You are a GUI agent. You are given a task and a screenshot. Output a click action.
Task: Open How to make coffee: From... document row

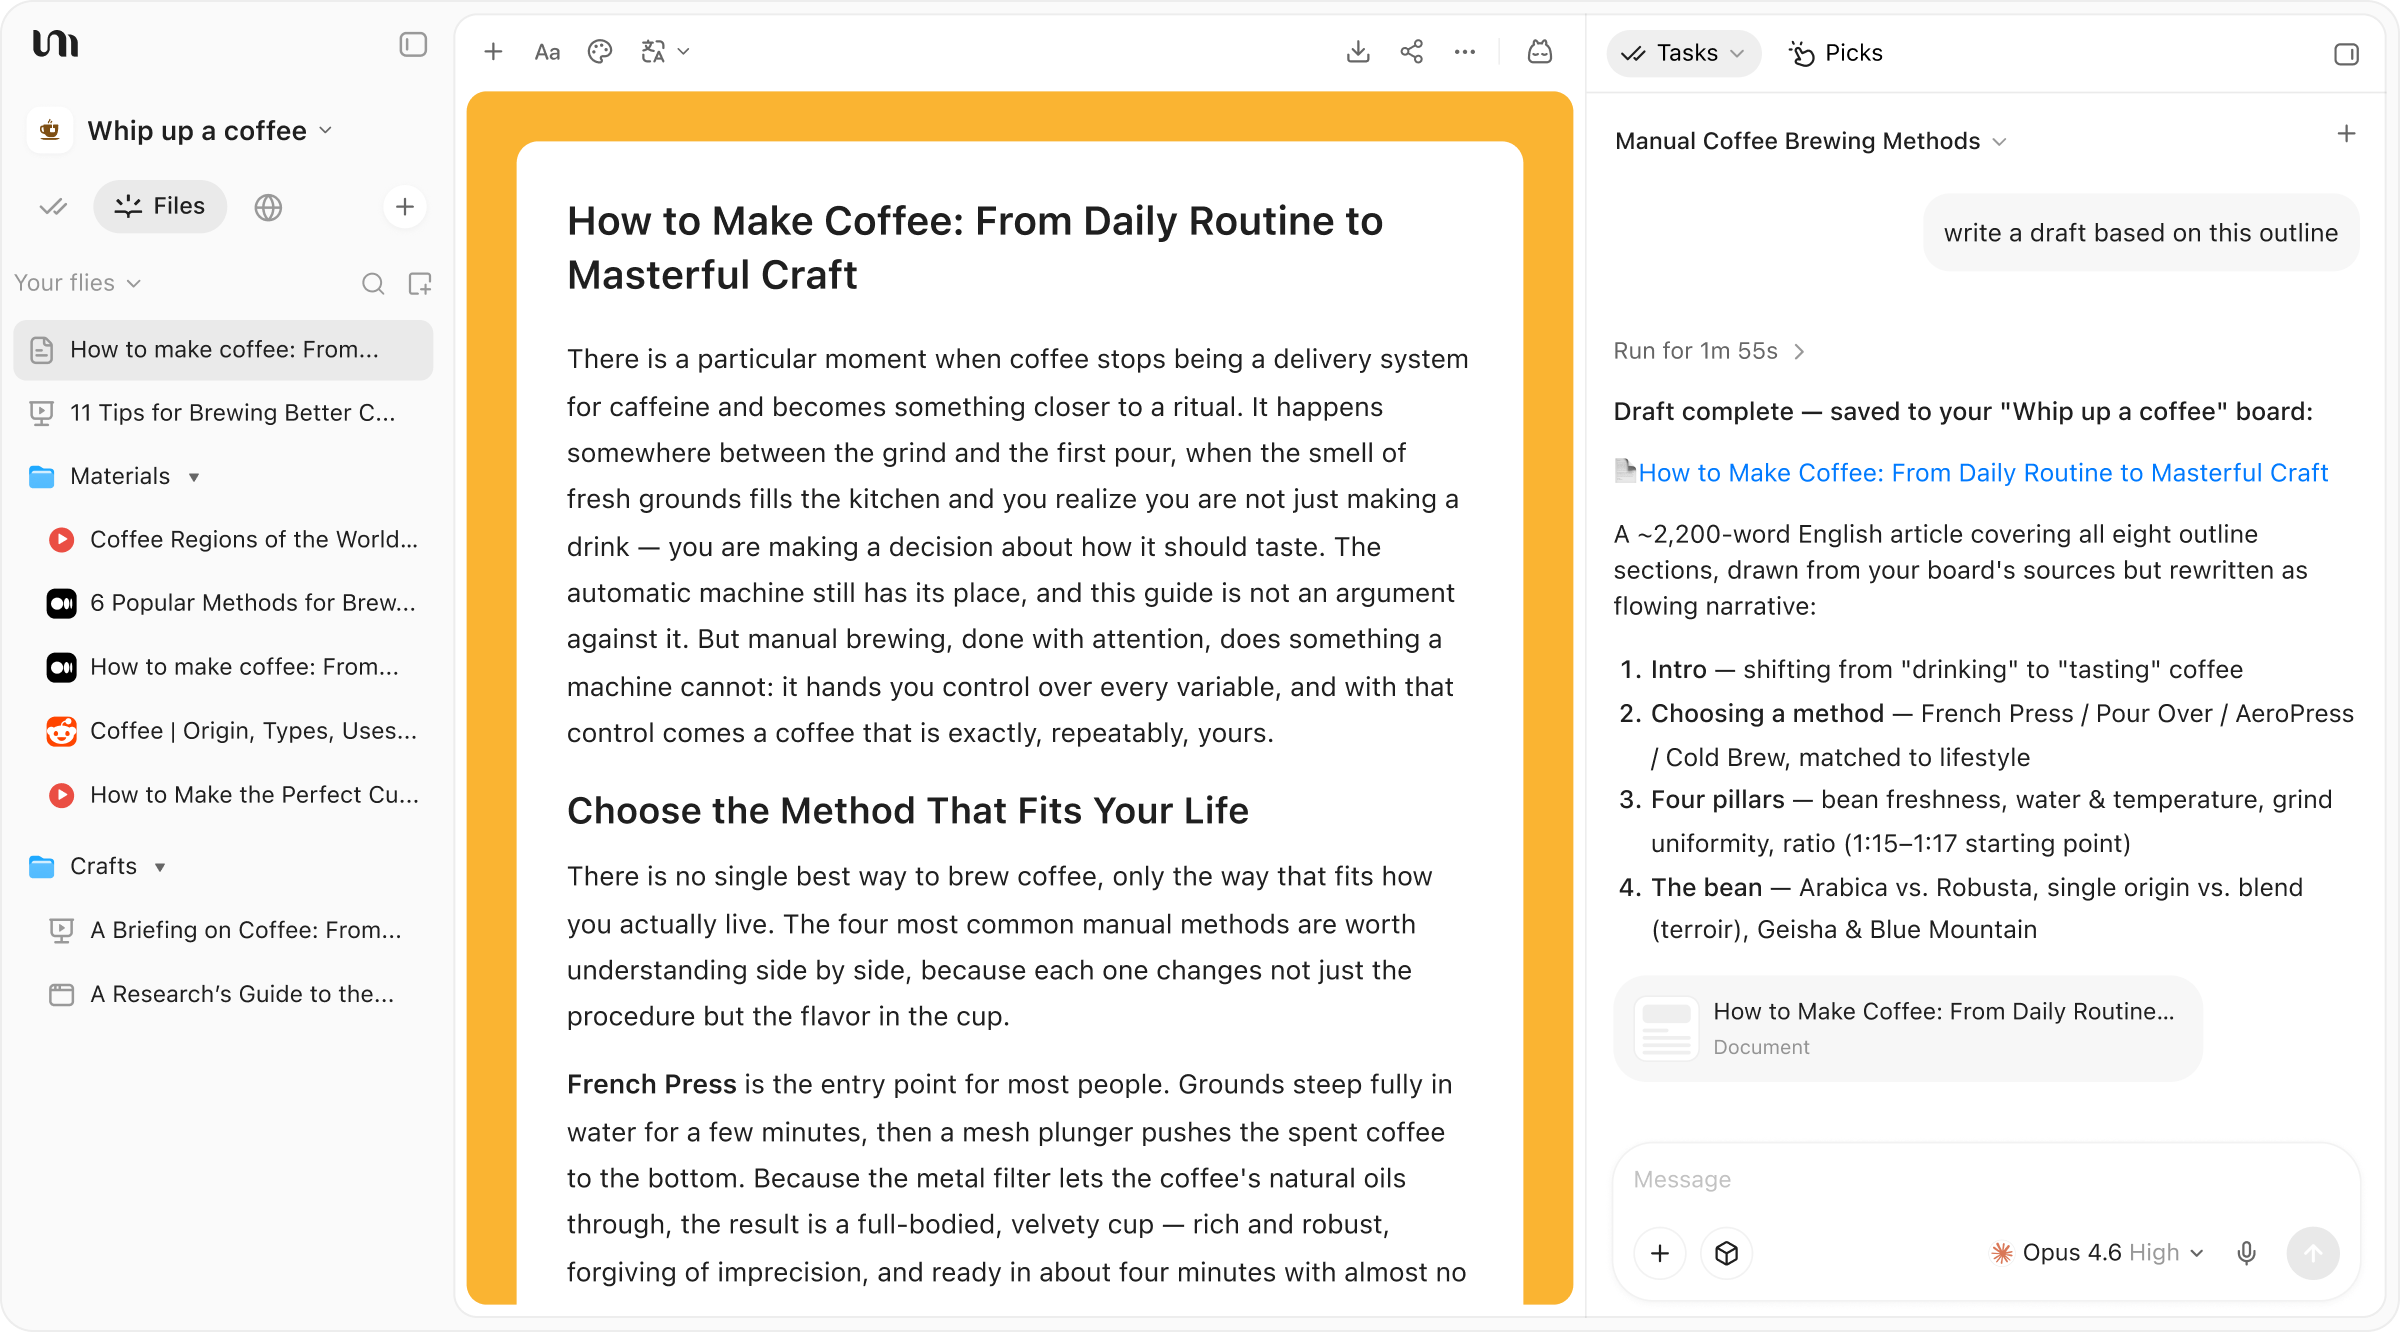tap(223, 350)
